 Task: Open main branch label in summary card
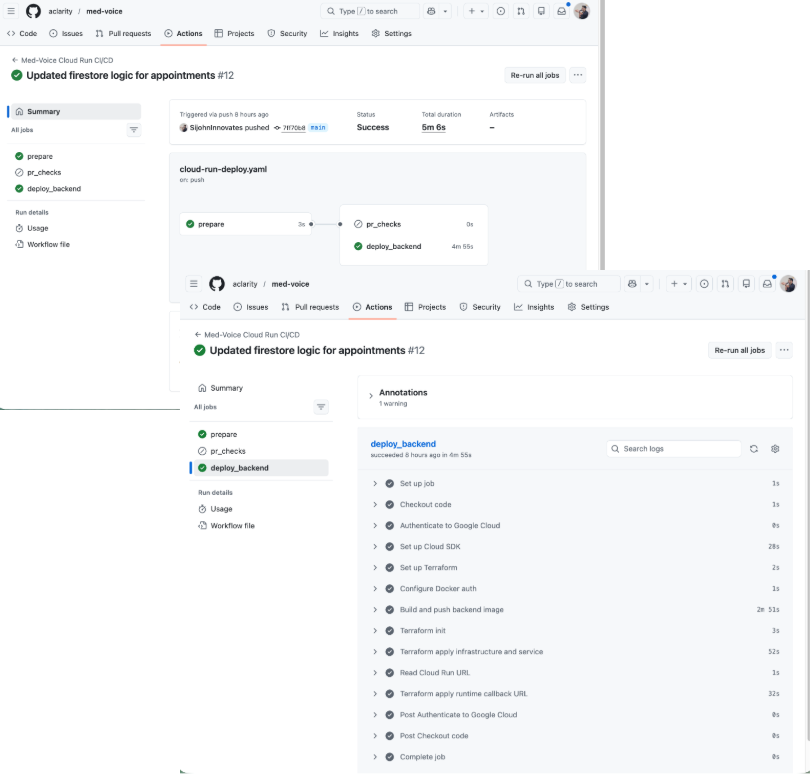click(x=318, y=128)
